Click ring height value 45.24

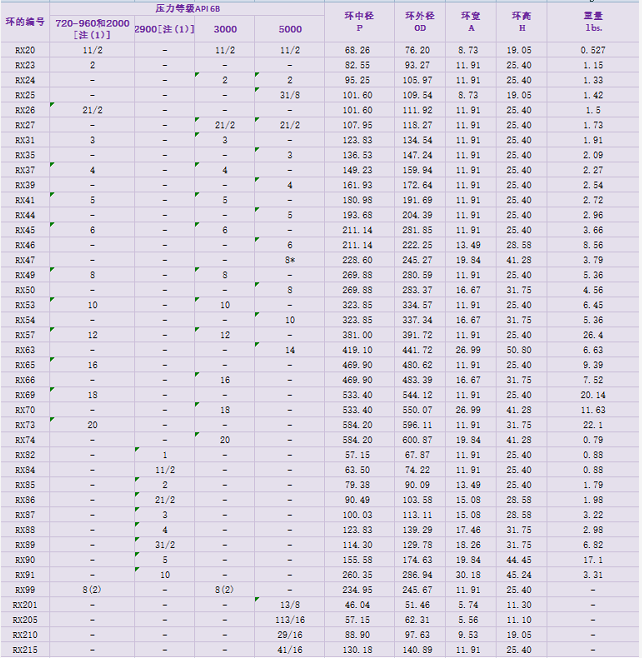[x=519, y=575]
